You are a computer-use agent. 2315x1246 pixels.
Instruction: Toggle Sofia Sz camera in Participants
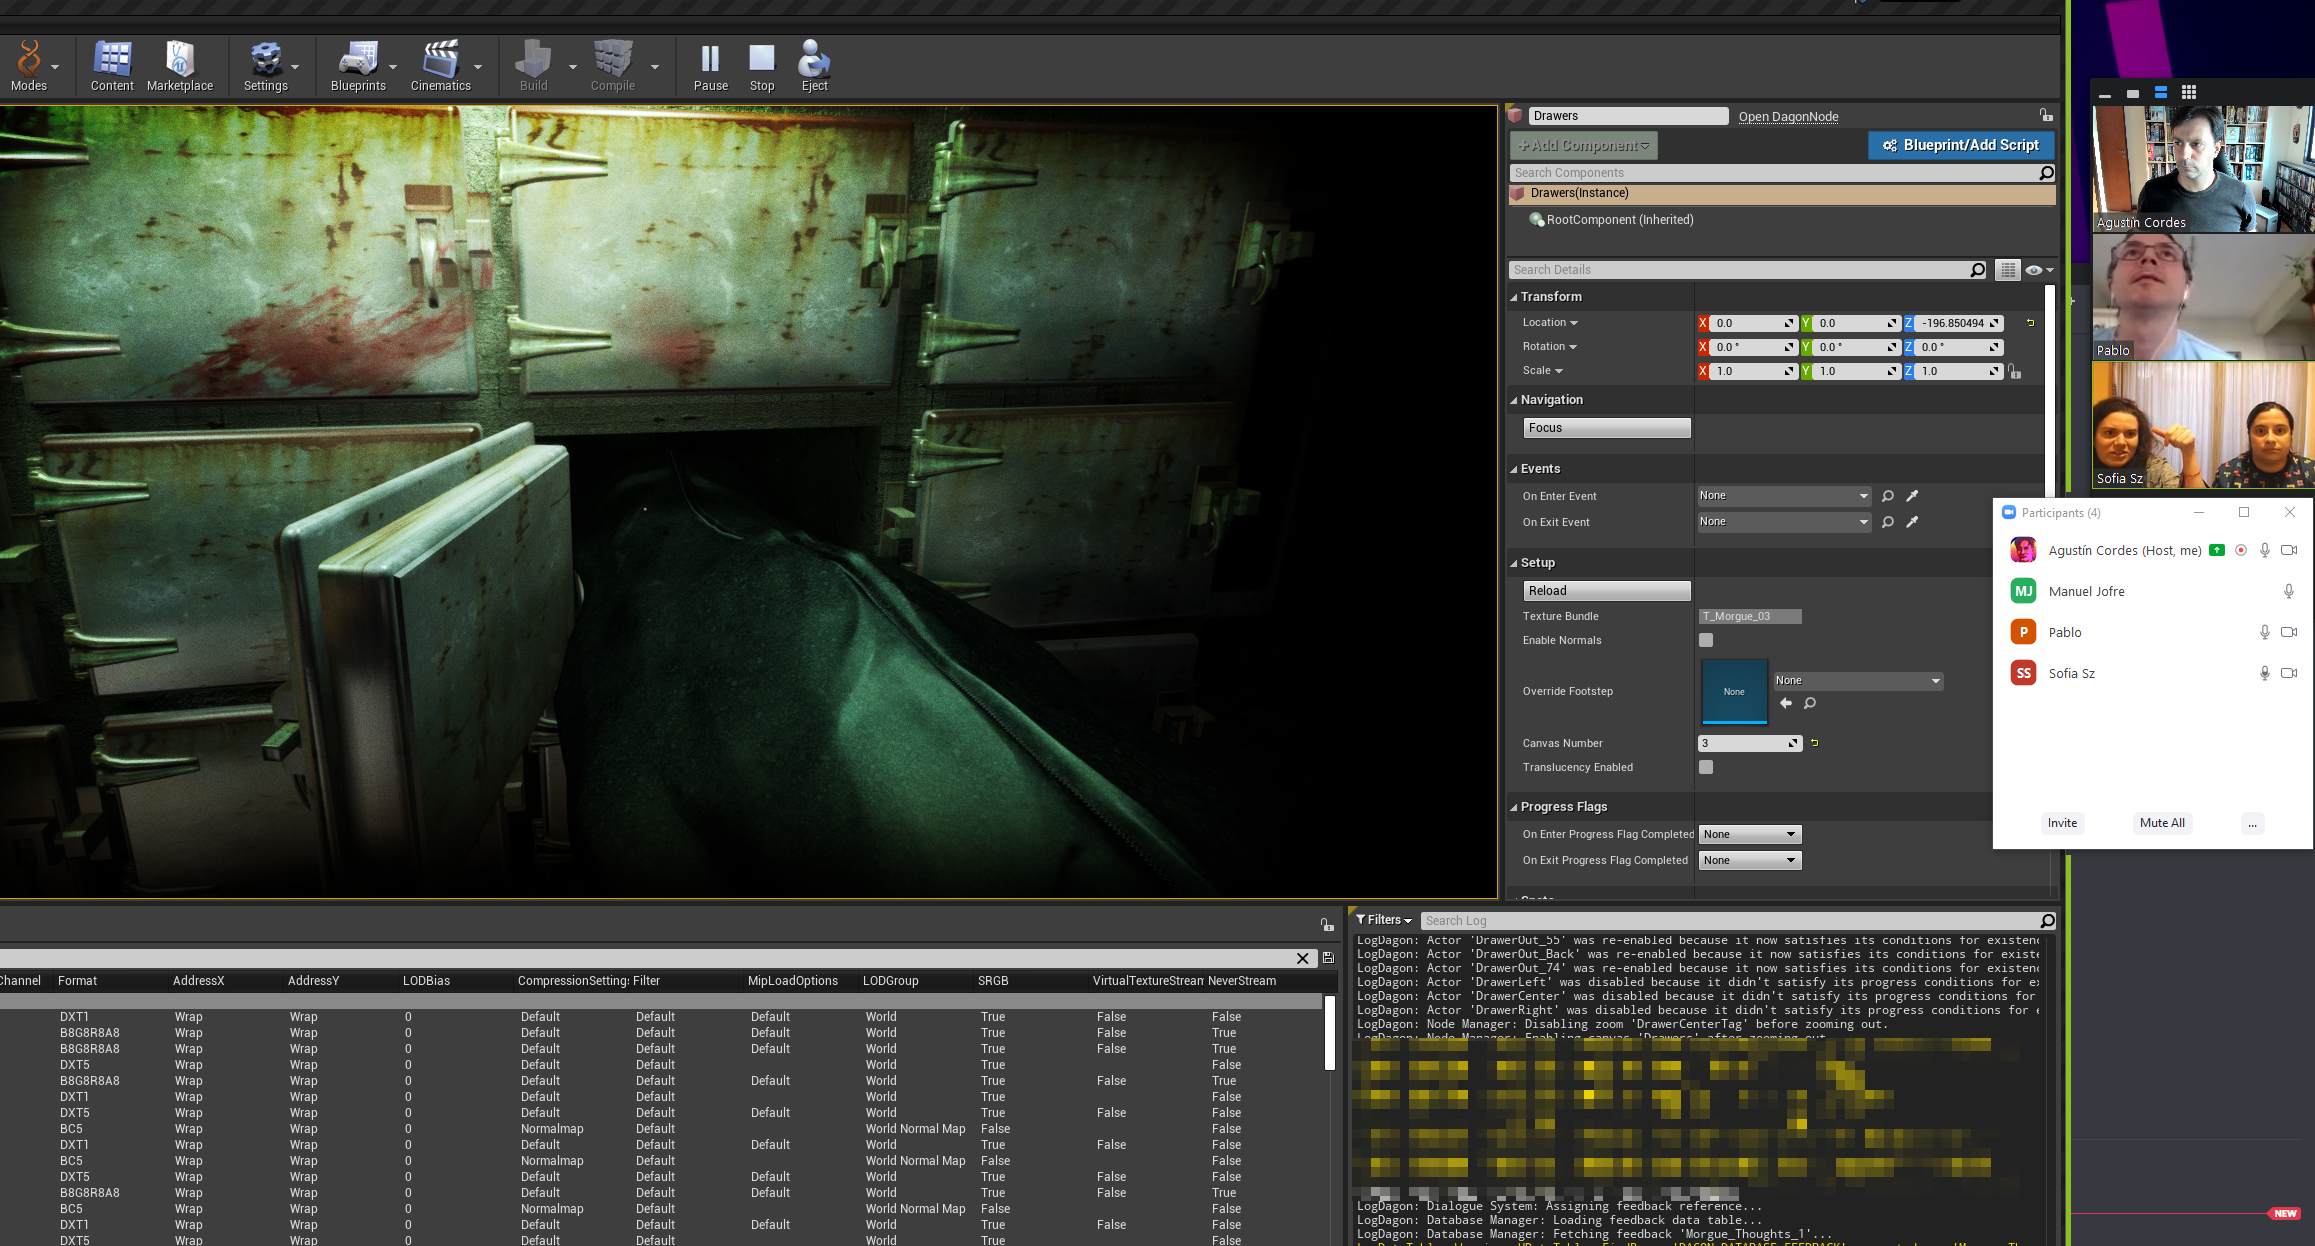pyautogui.click(x=2289, y=673)
